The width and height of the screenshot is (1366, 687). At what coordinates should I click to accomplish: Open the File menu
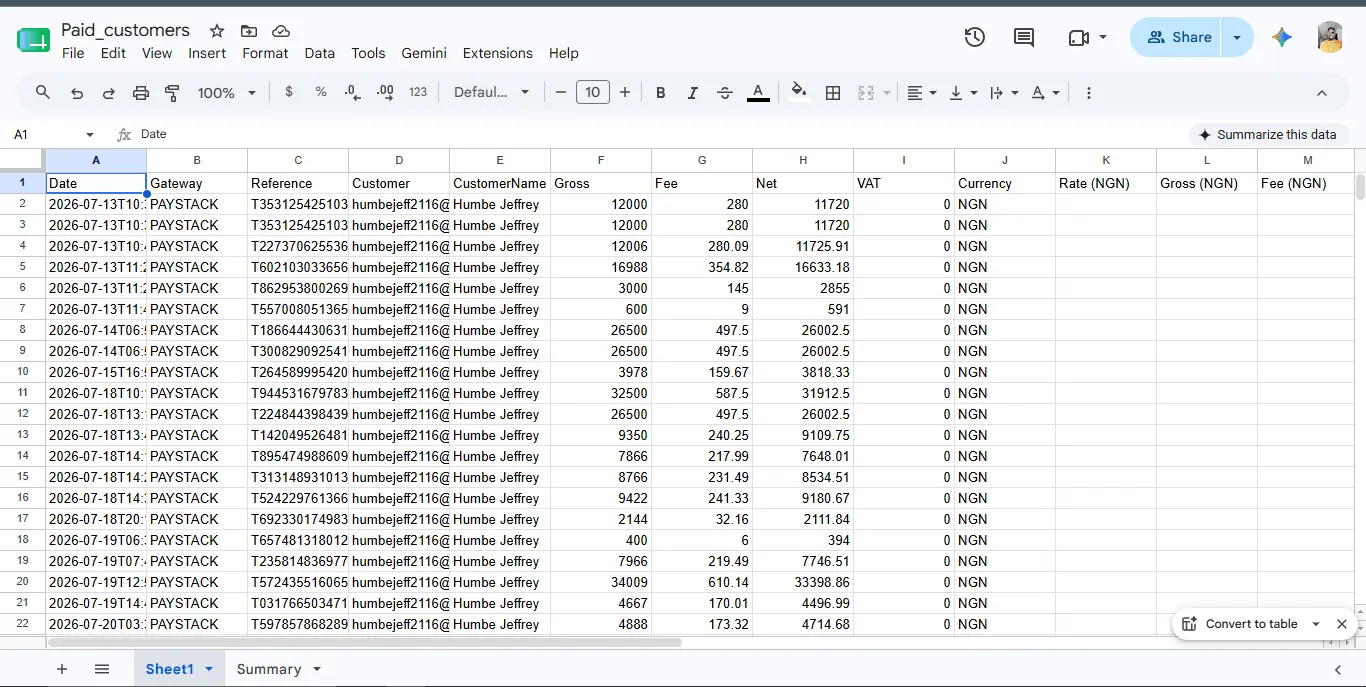(x=73, y=53)
